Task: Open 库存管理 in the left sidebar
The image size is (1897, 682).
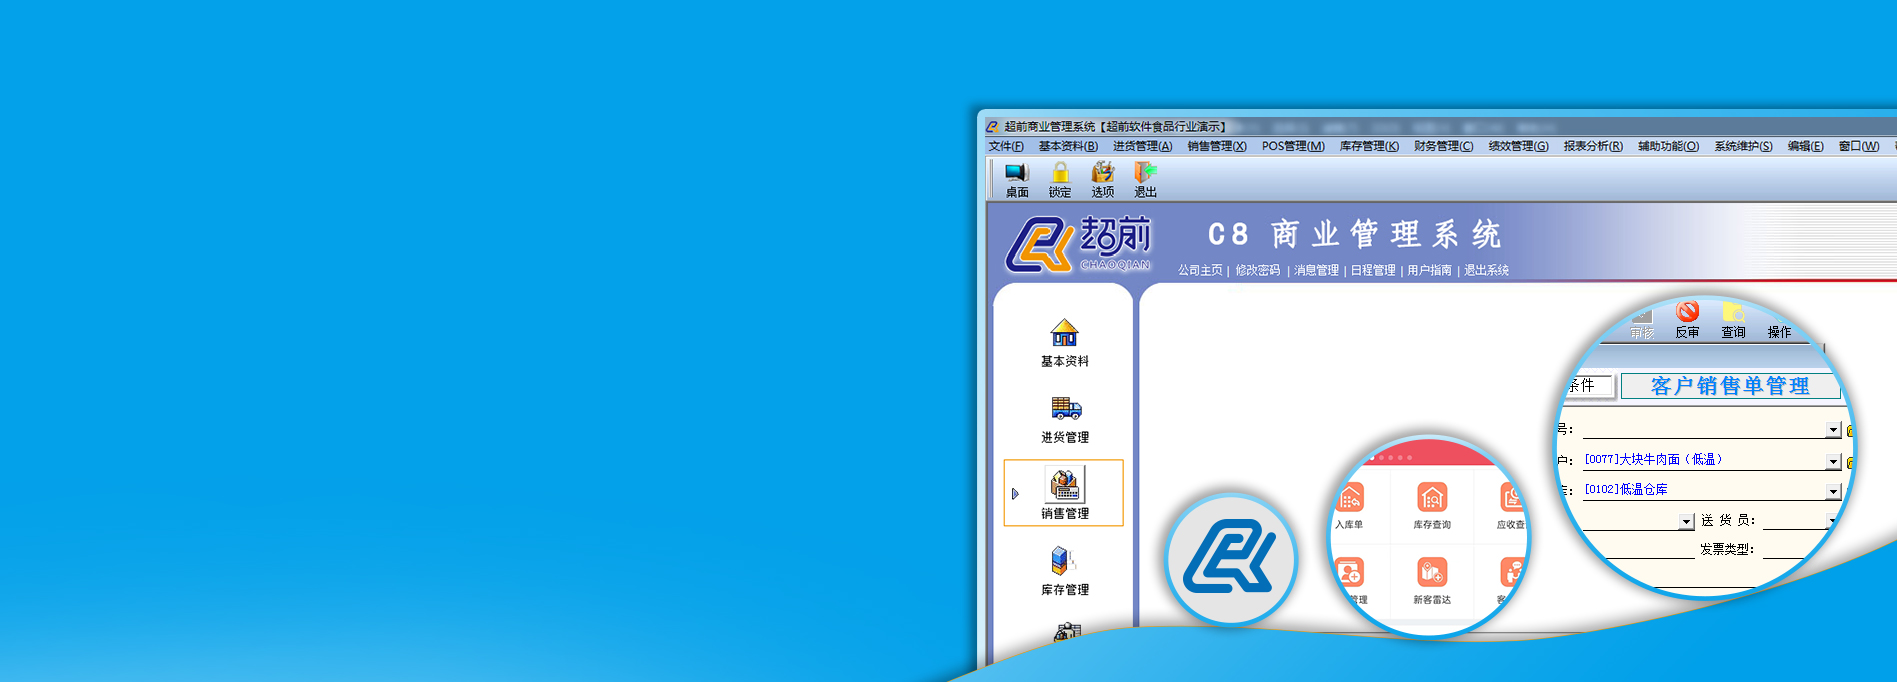Action: click(x=1065, y=571)
